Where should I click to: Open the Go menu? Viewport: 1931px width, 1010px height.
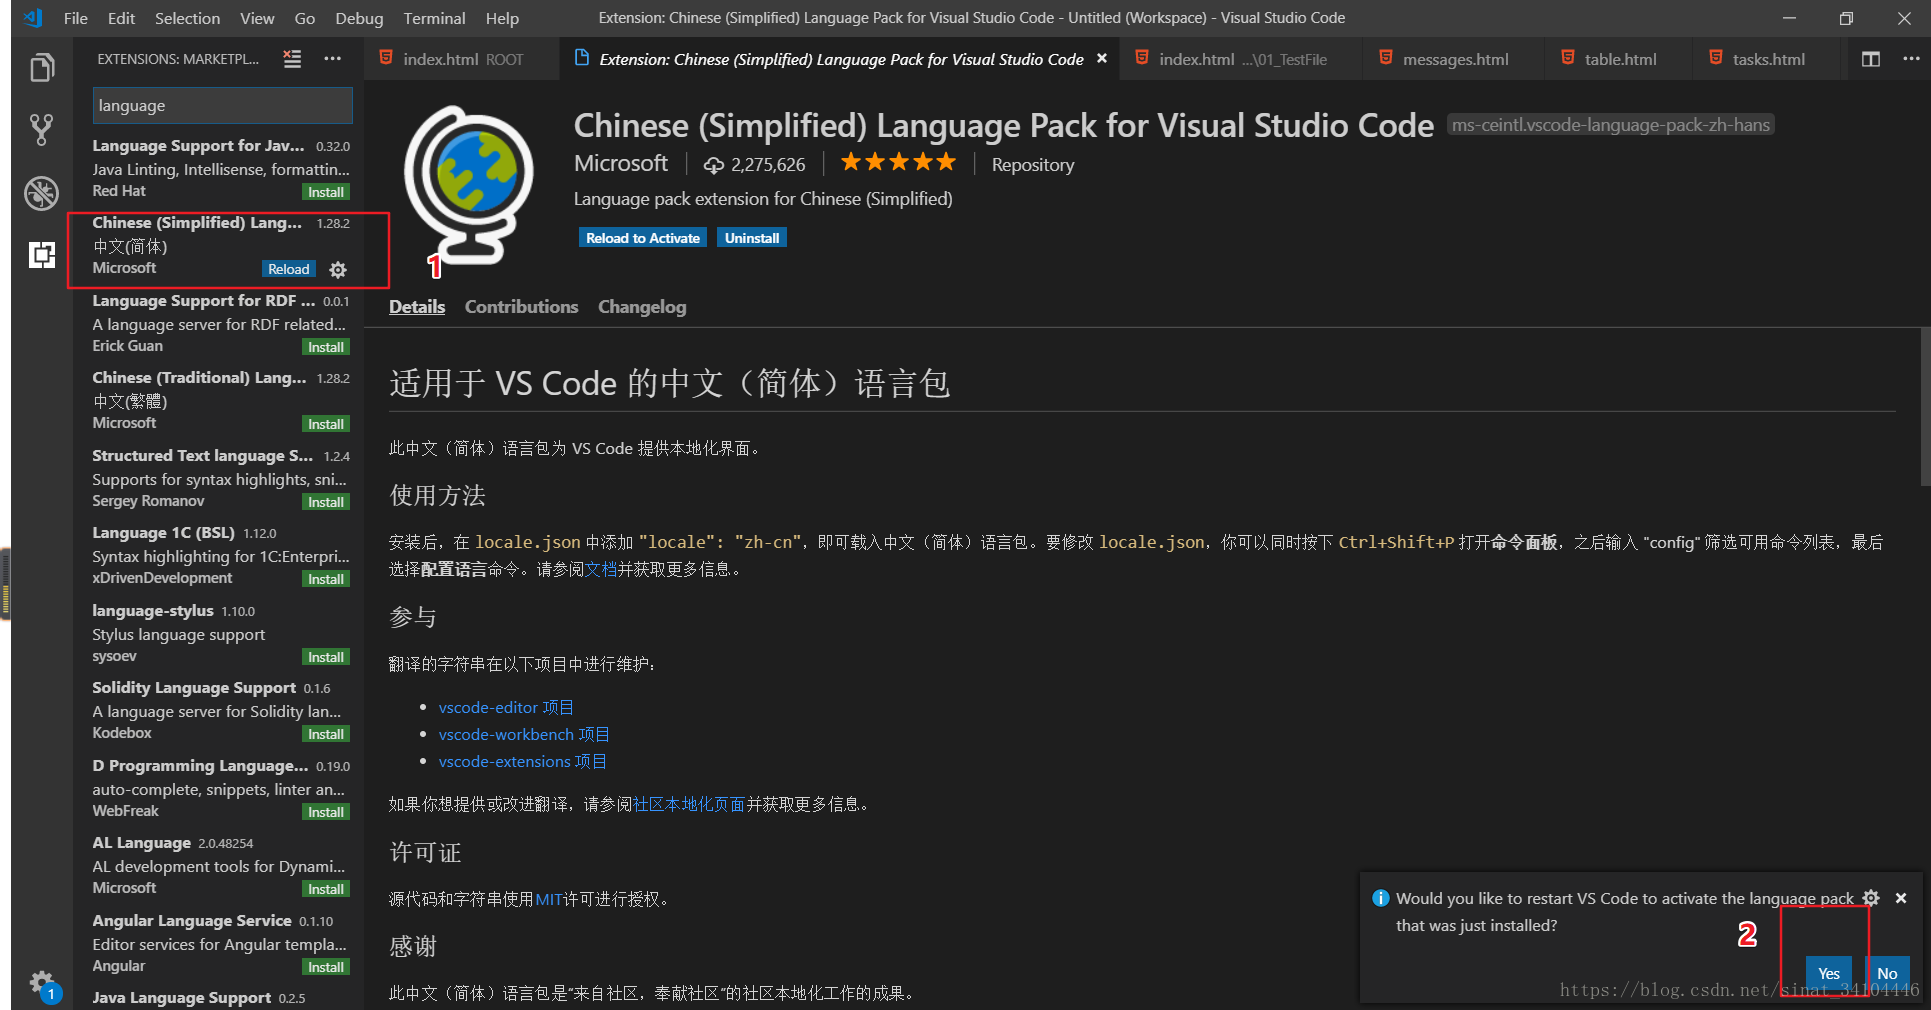pos(305,18)
